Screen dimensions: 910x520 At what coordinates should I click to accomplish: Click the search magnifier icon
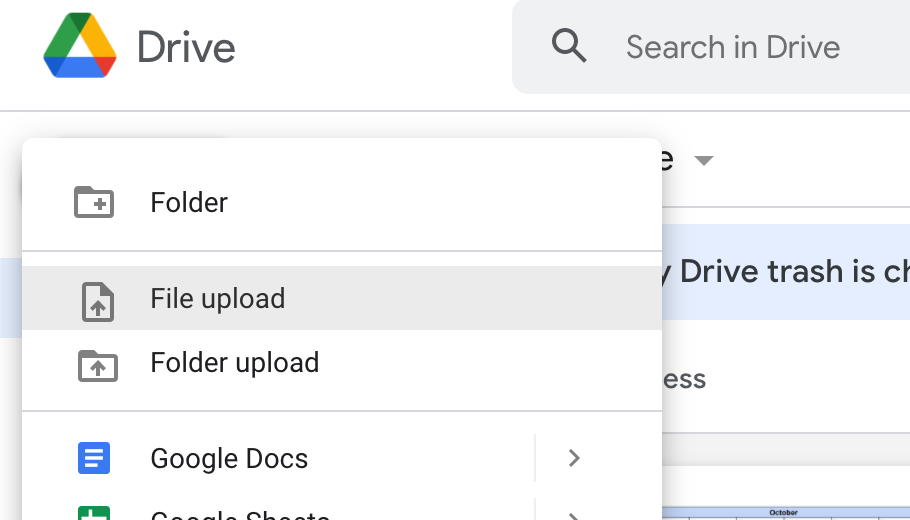(x=569, y=46)
